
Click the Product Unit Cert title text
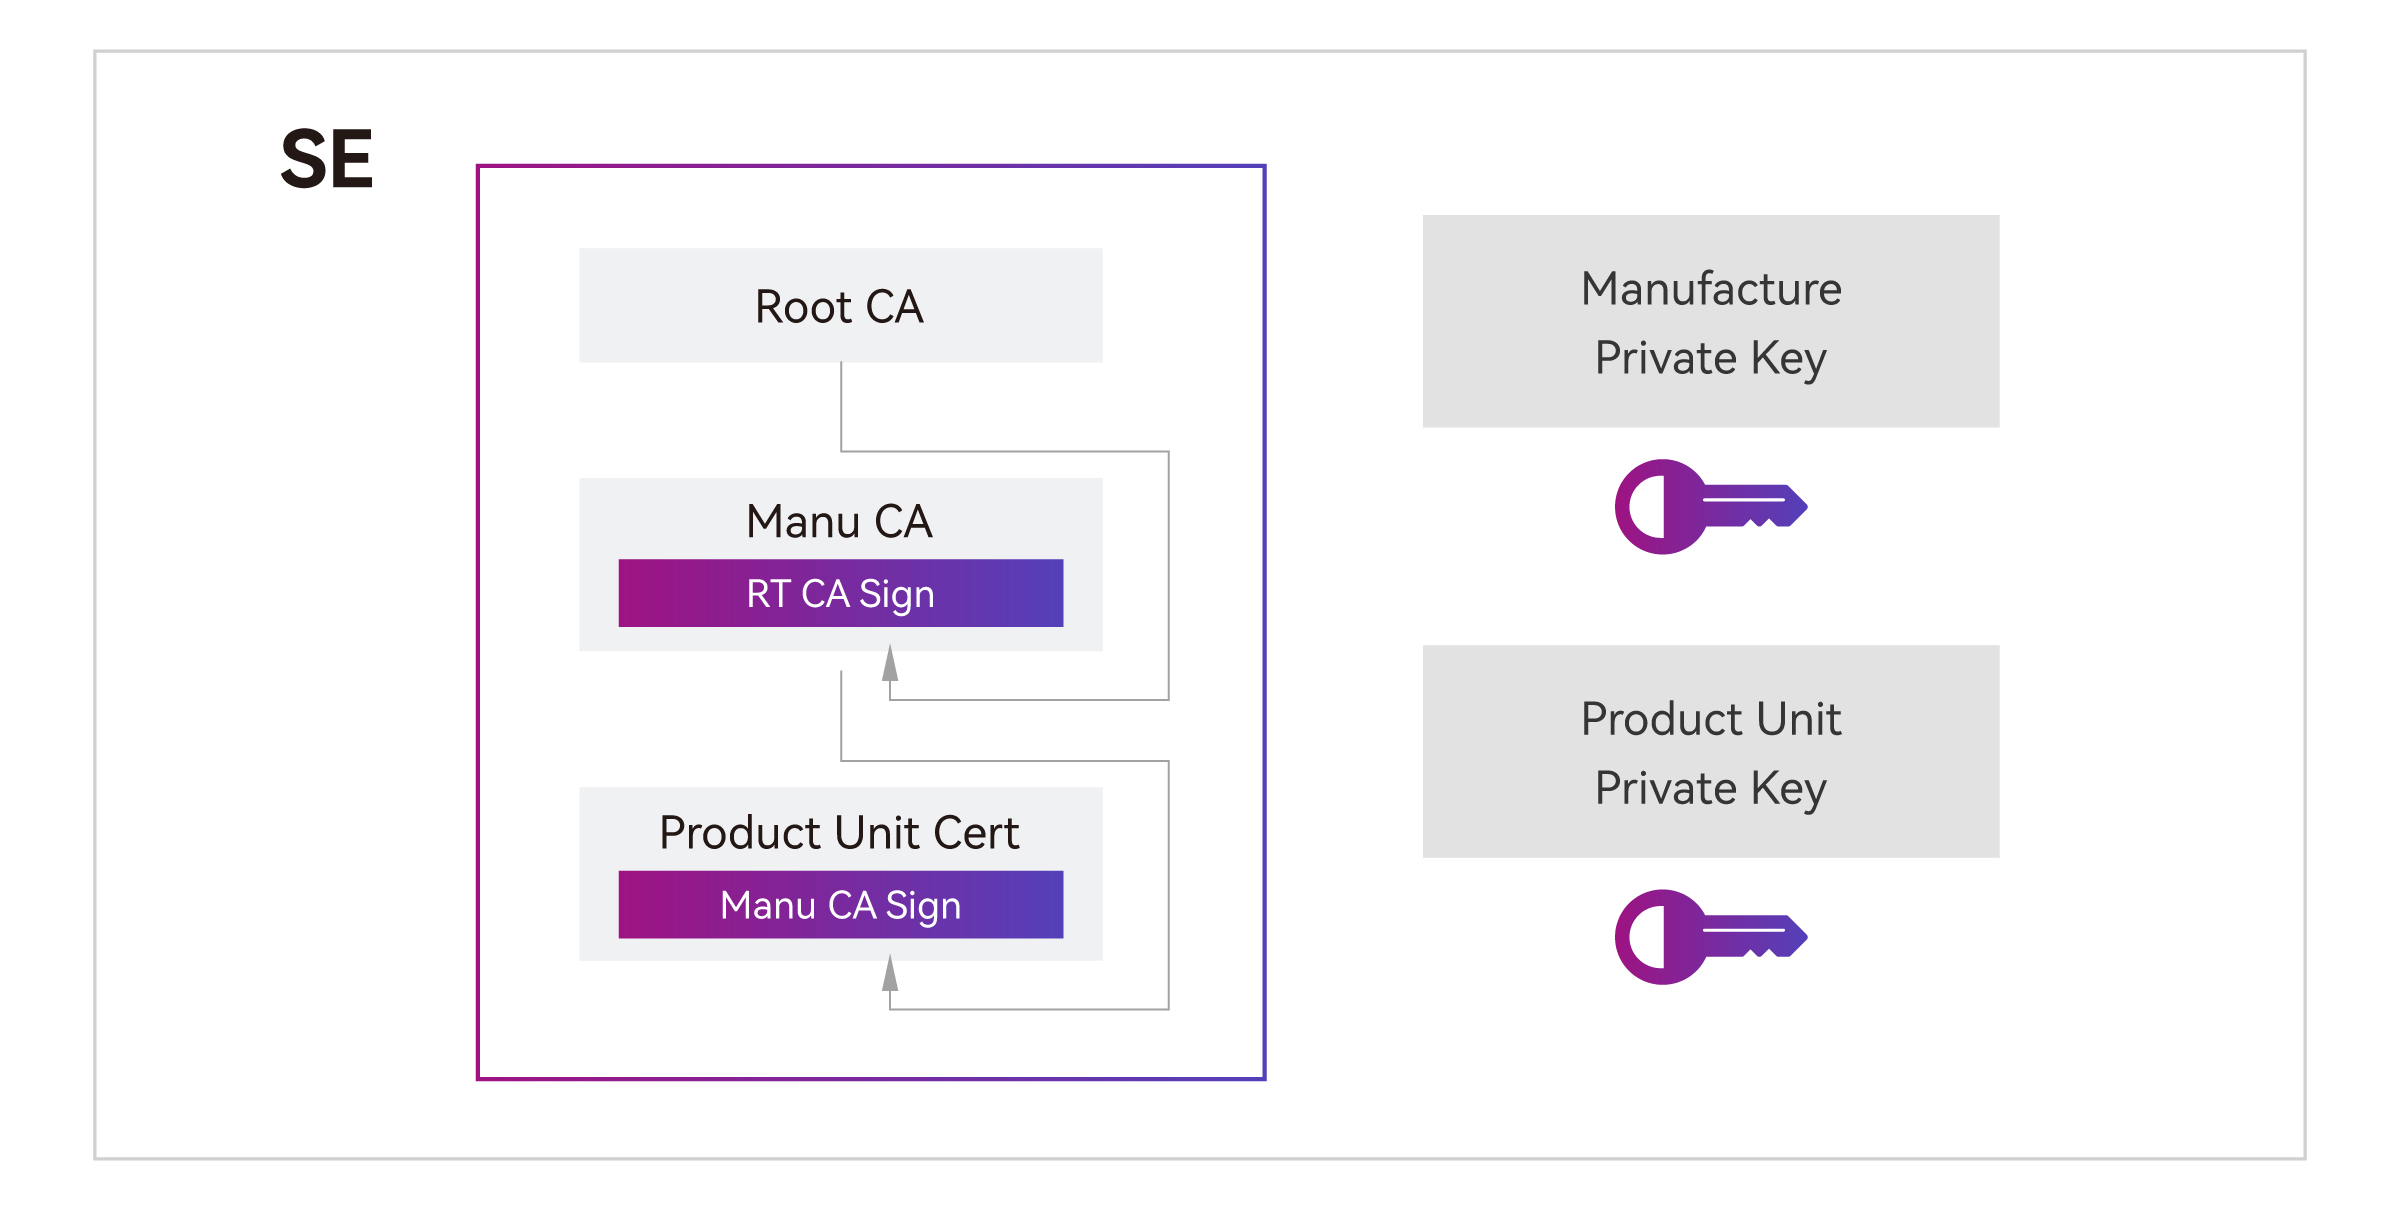pos(840,832)
